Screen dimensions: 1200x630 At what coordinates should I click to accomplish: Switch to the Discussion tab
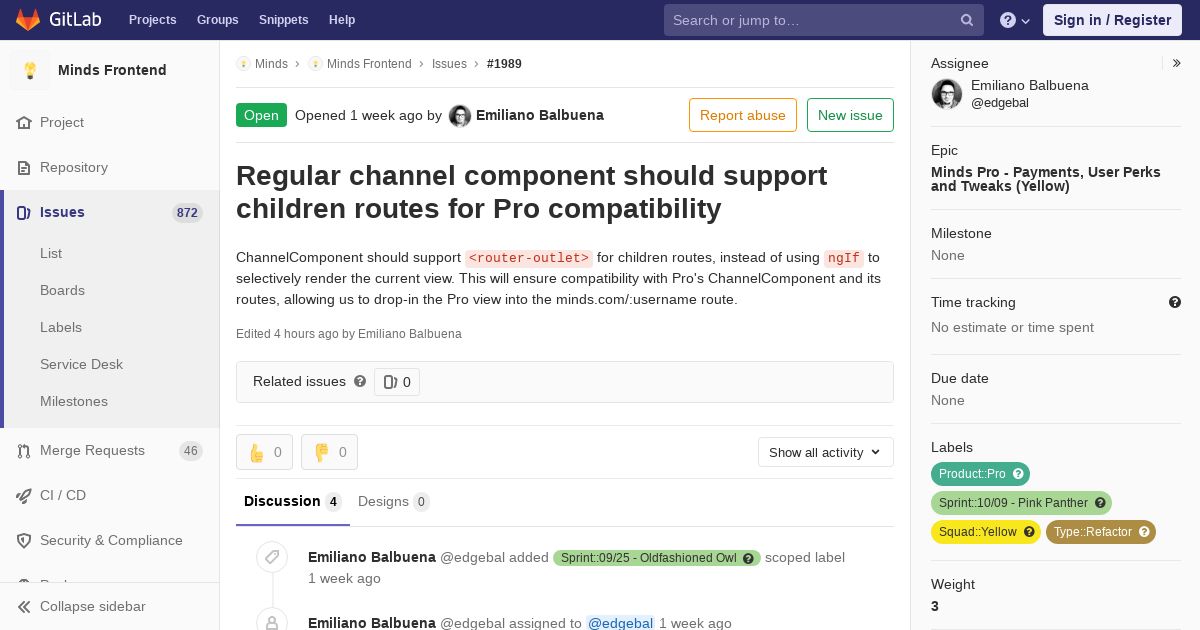[293, 501]
